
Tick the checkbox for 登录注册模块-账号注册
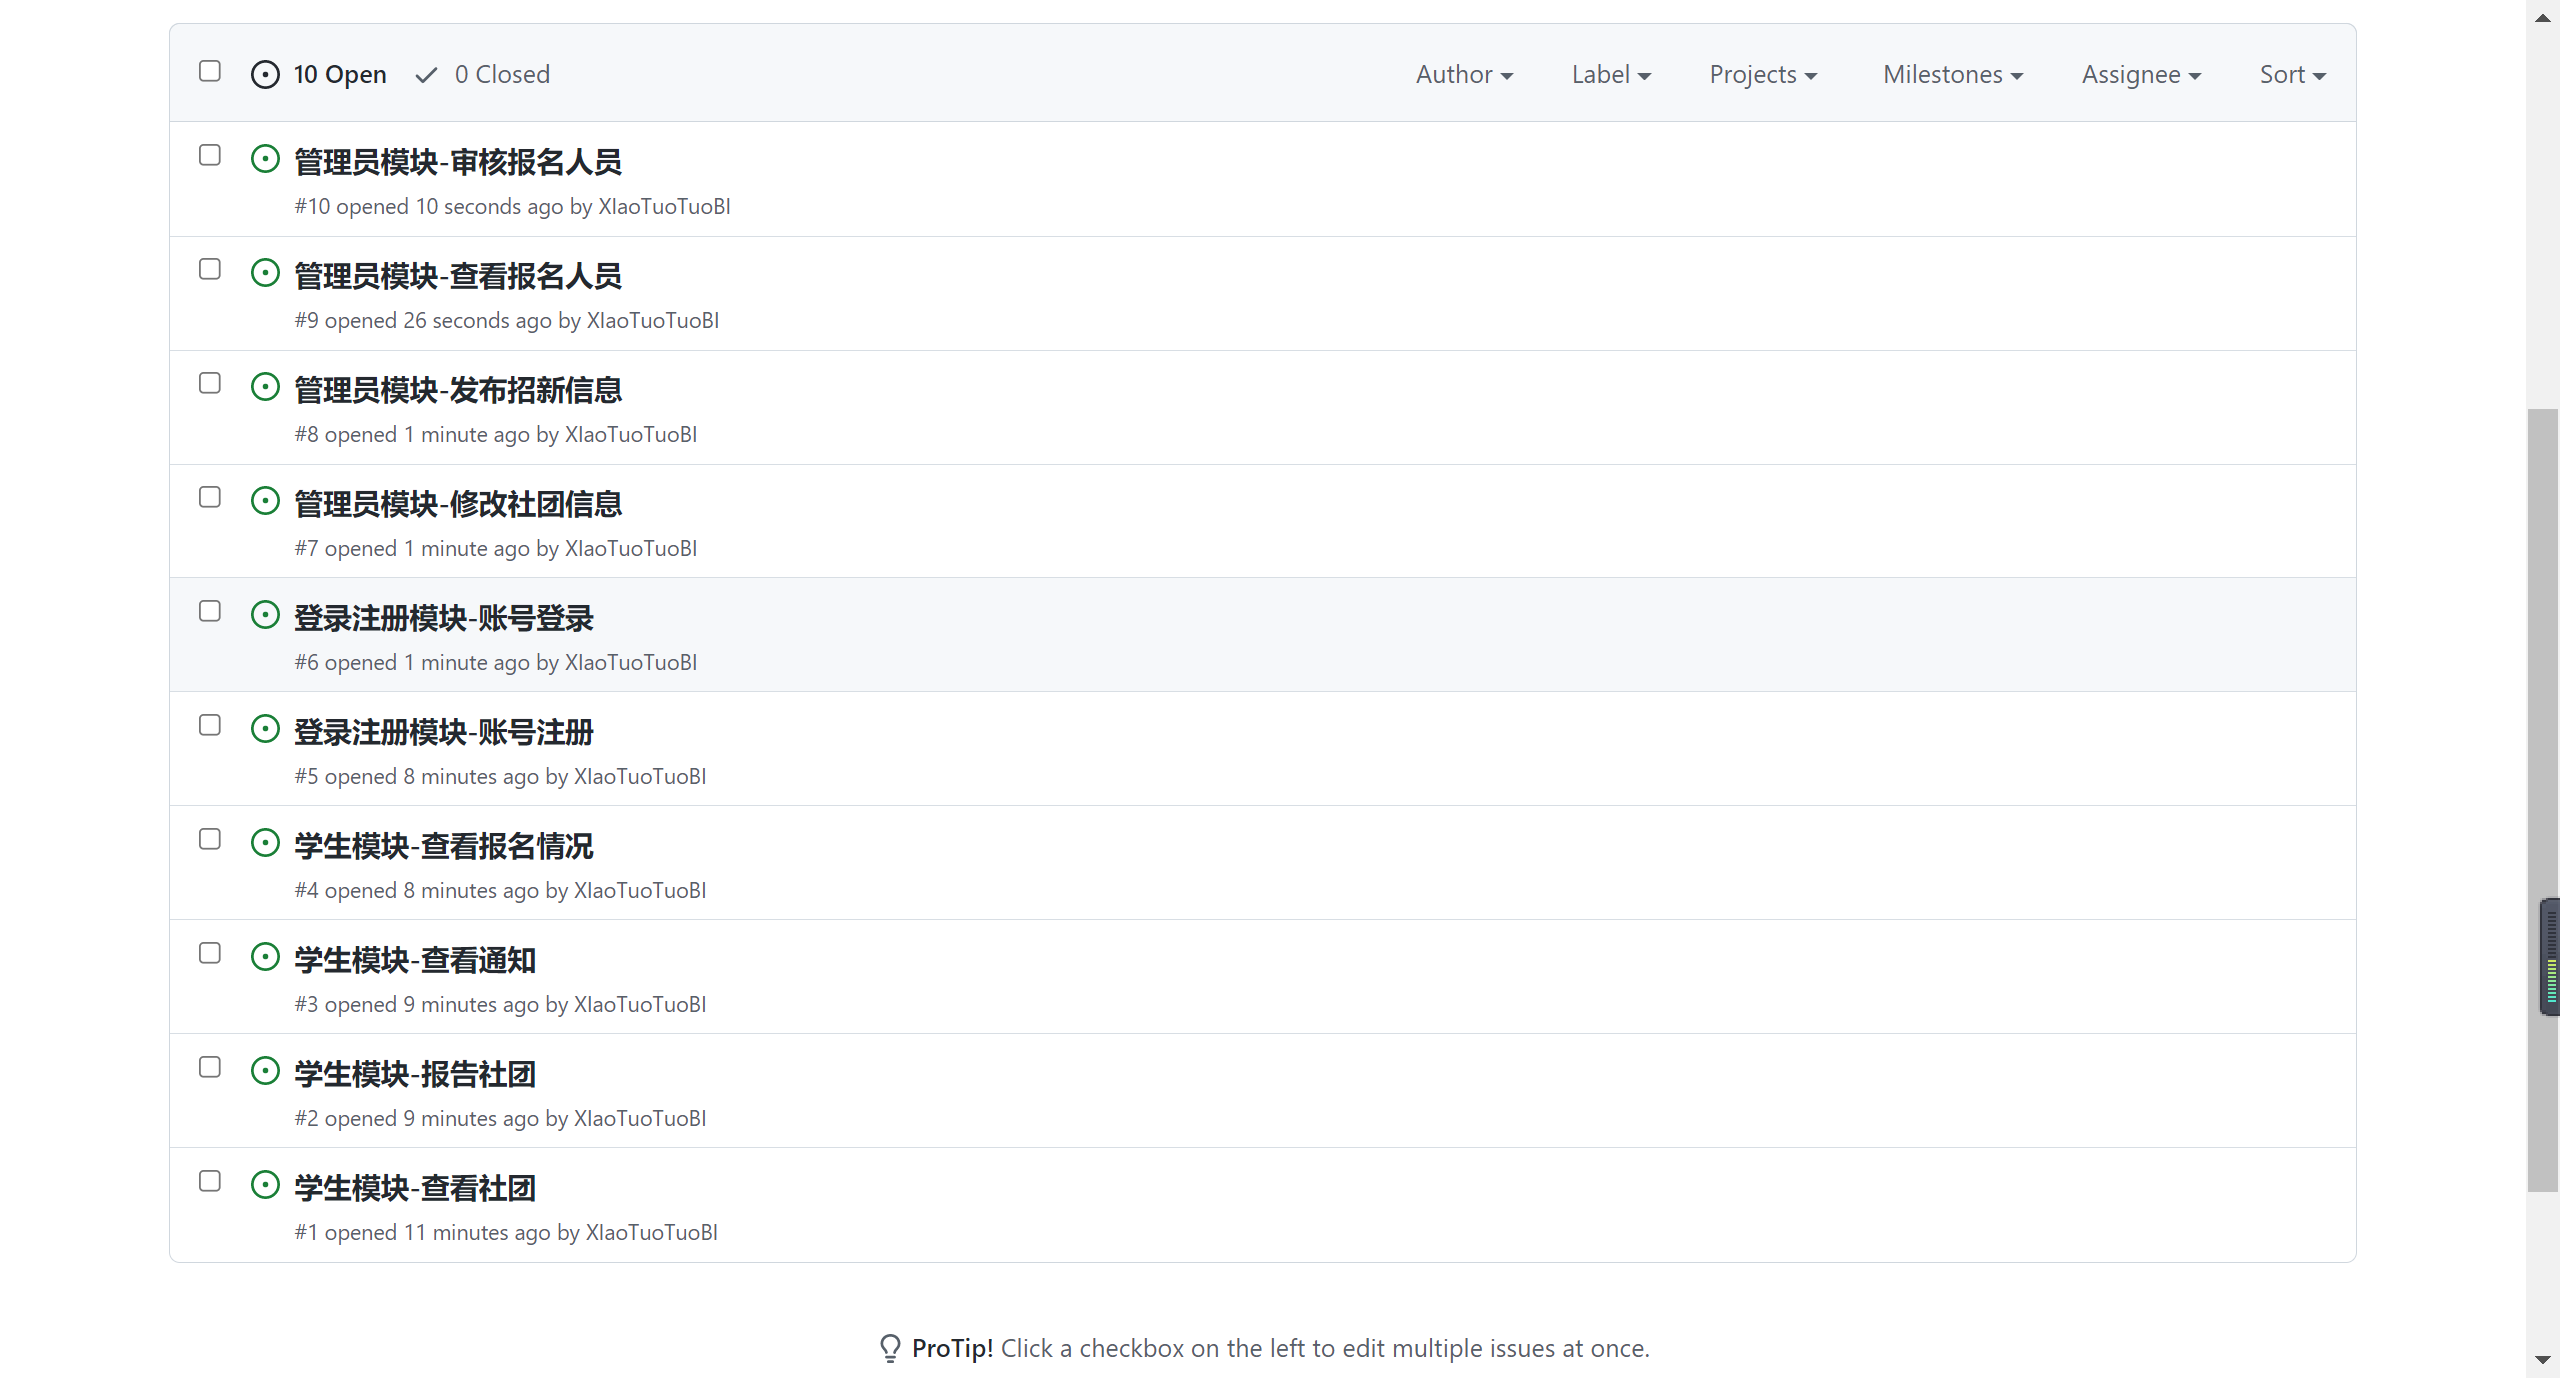pos(210,725)
